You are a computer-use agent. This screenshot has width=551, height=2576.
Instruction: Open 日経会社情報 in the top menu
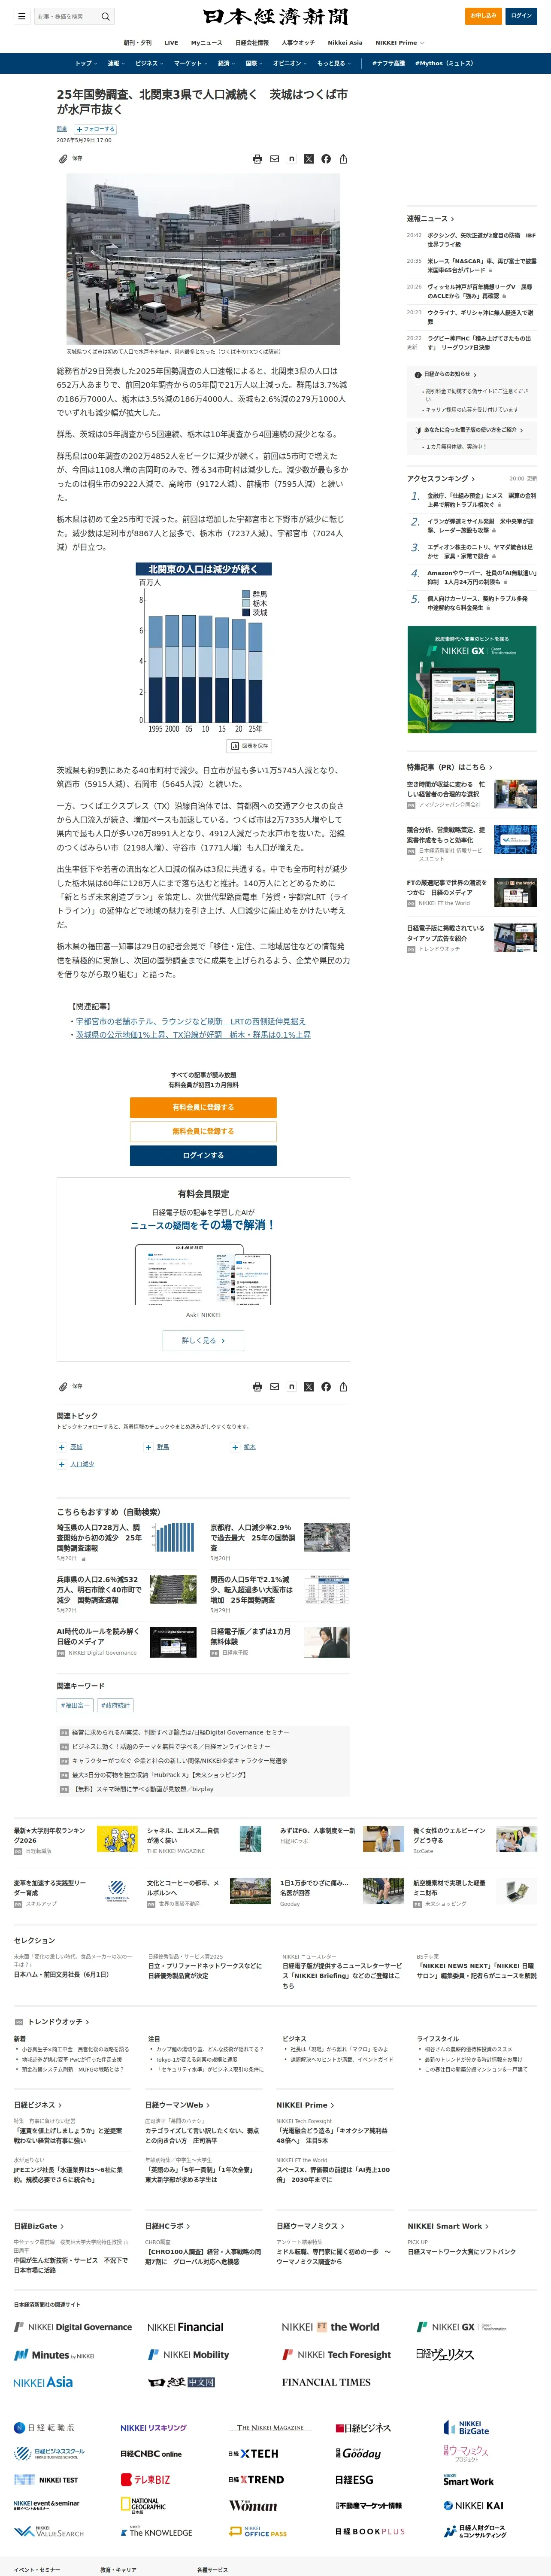tap(252, 43)
